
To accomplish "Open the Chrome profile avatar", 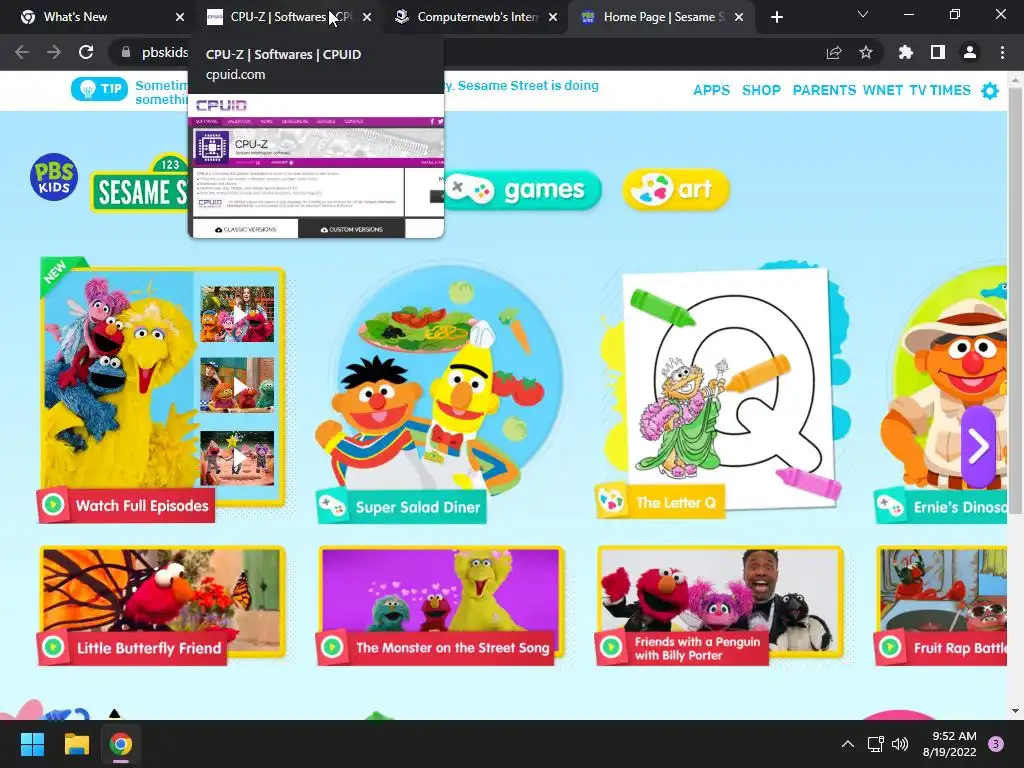I will coord(970,52).
